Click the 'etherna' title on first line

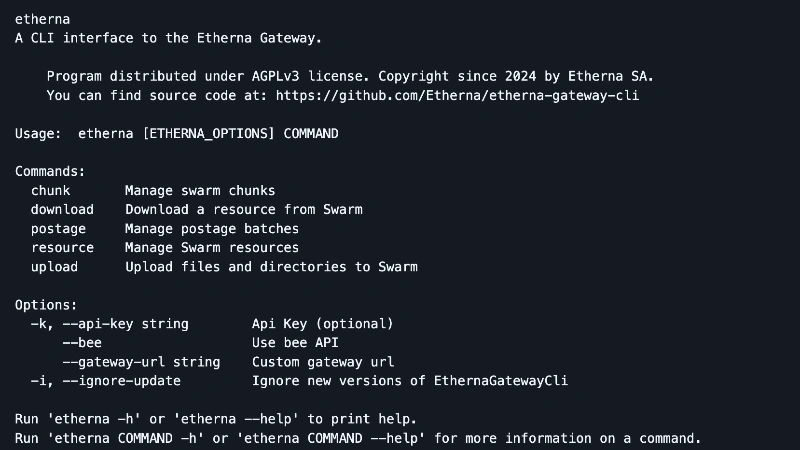42,19
